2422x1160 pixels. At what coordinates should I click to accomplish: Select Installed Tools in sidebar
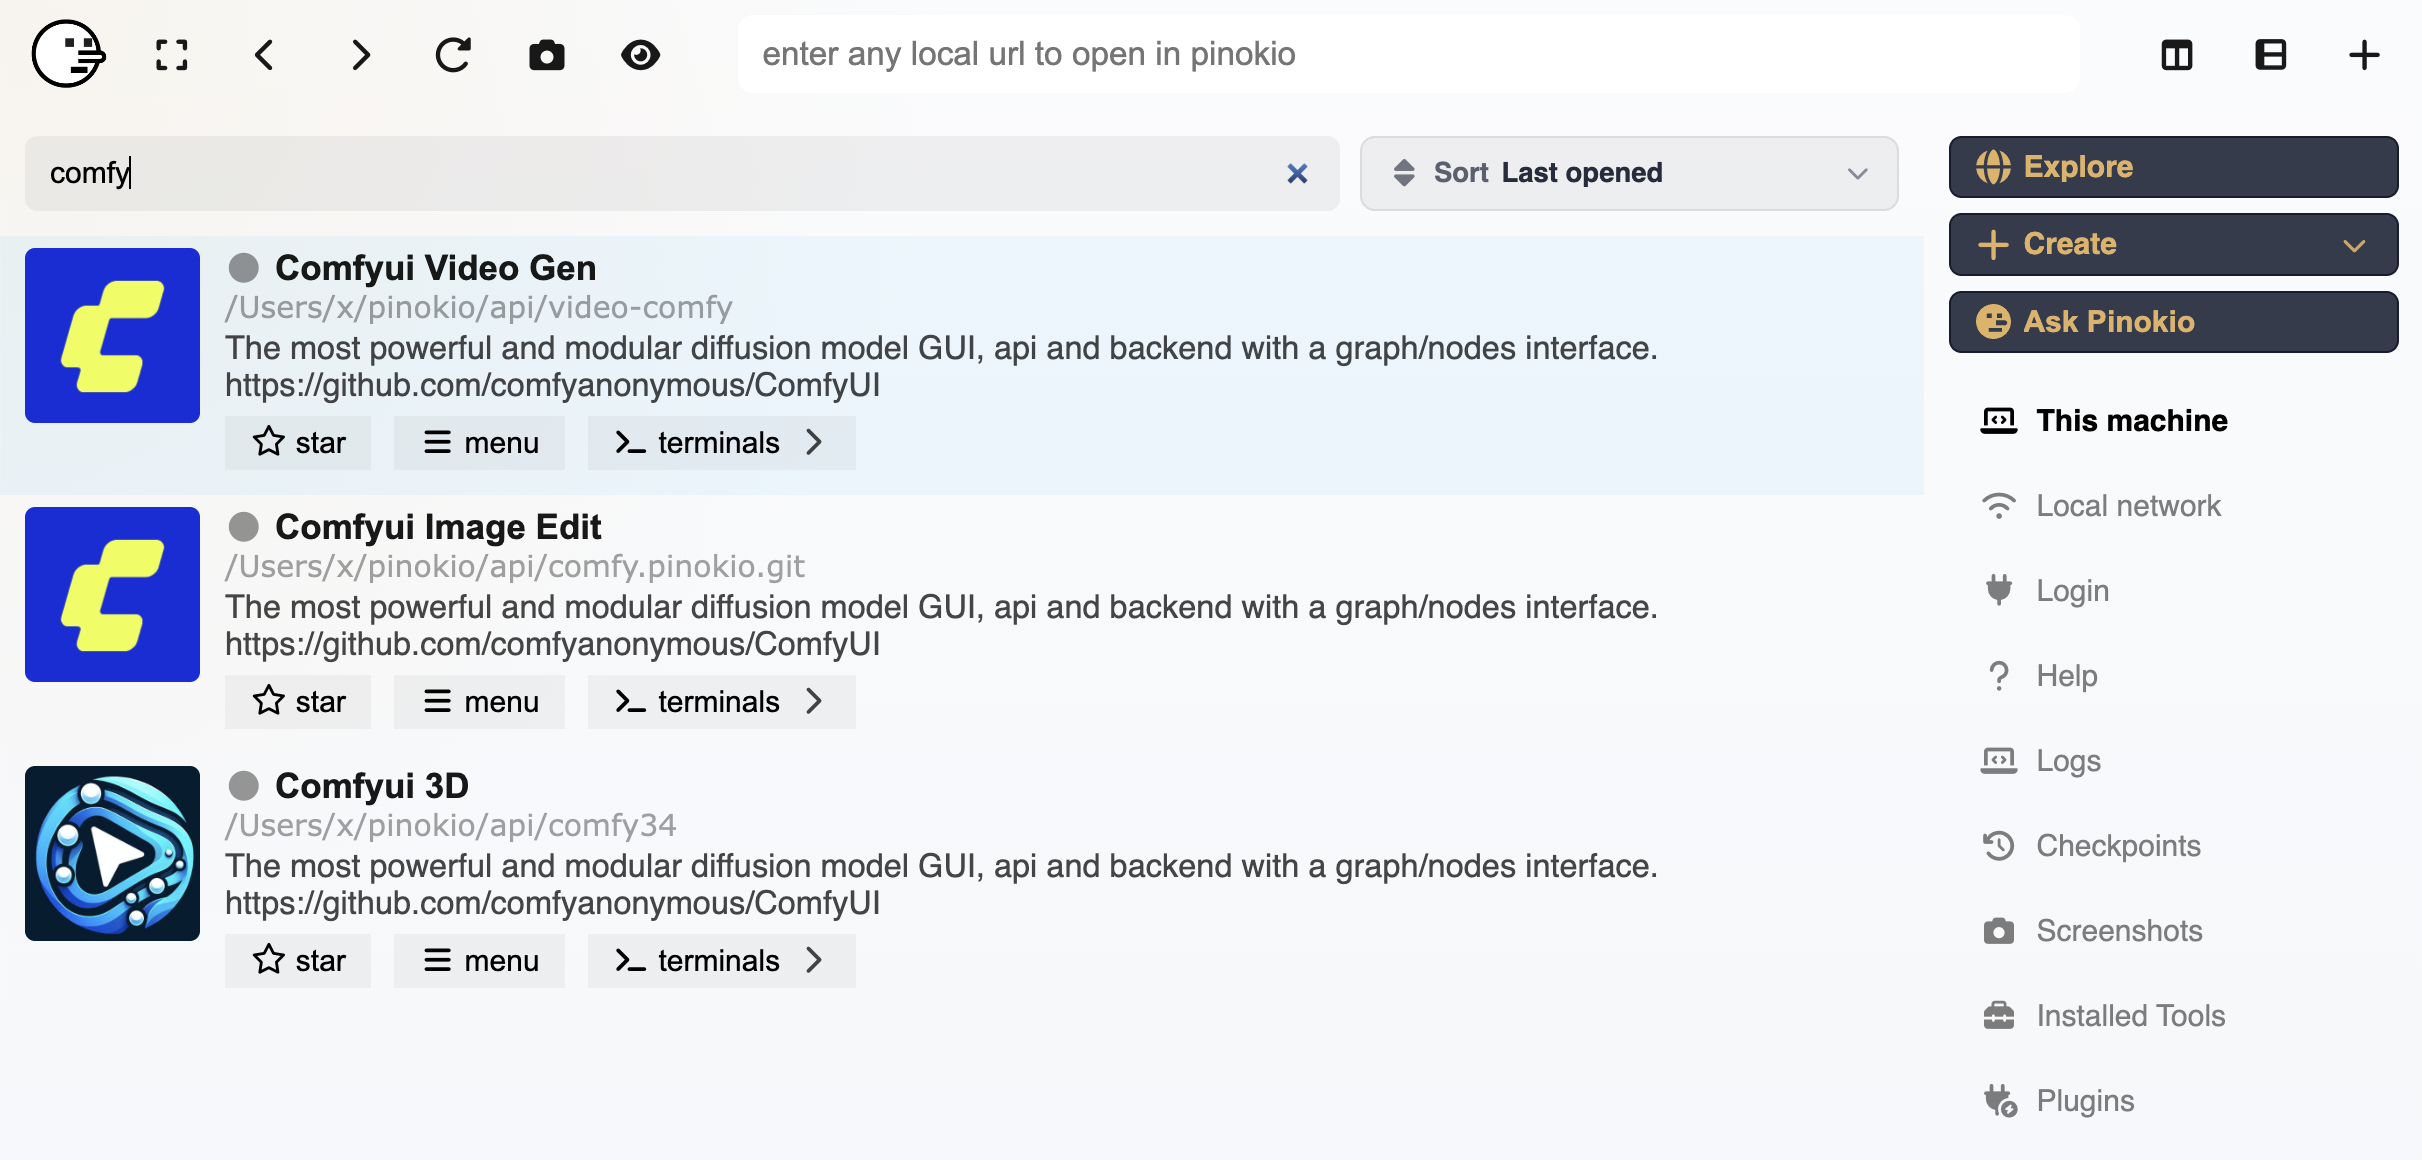pyautogui.click(x=2130, y=1016)
